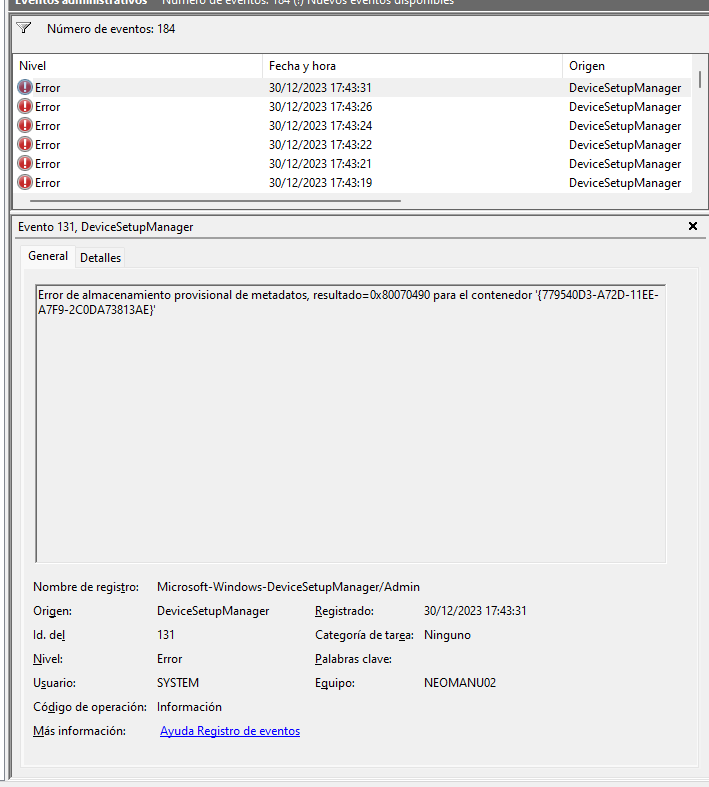Click the Registrado date value
The height and width of the screenshot is (787, 709).
point(475,611)
